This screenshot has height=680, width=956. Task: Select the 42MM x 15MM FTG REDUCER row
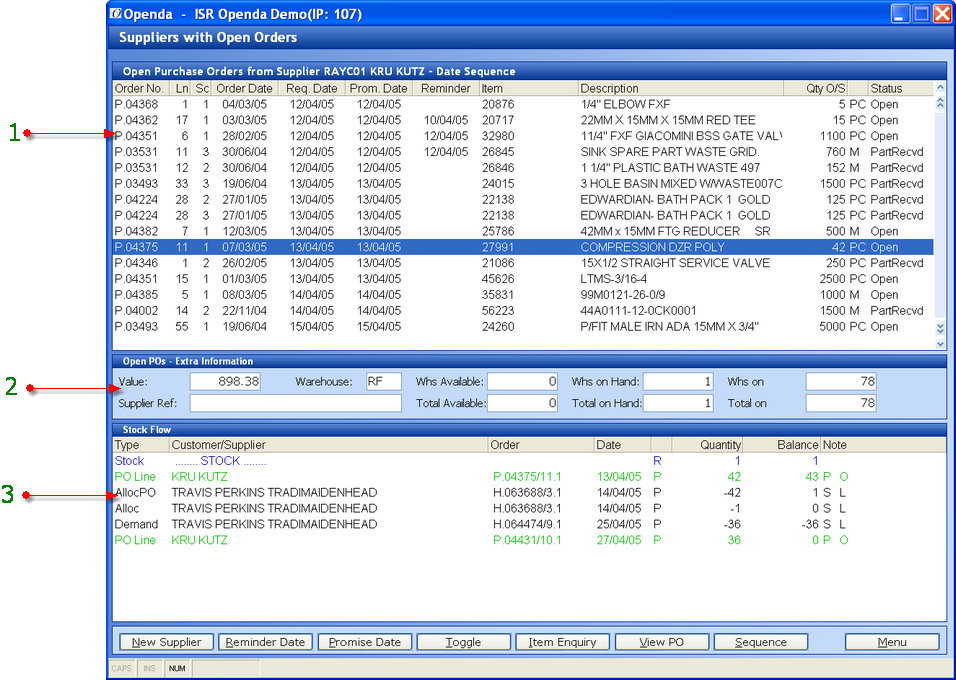(x=523, y=231)
